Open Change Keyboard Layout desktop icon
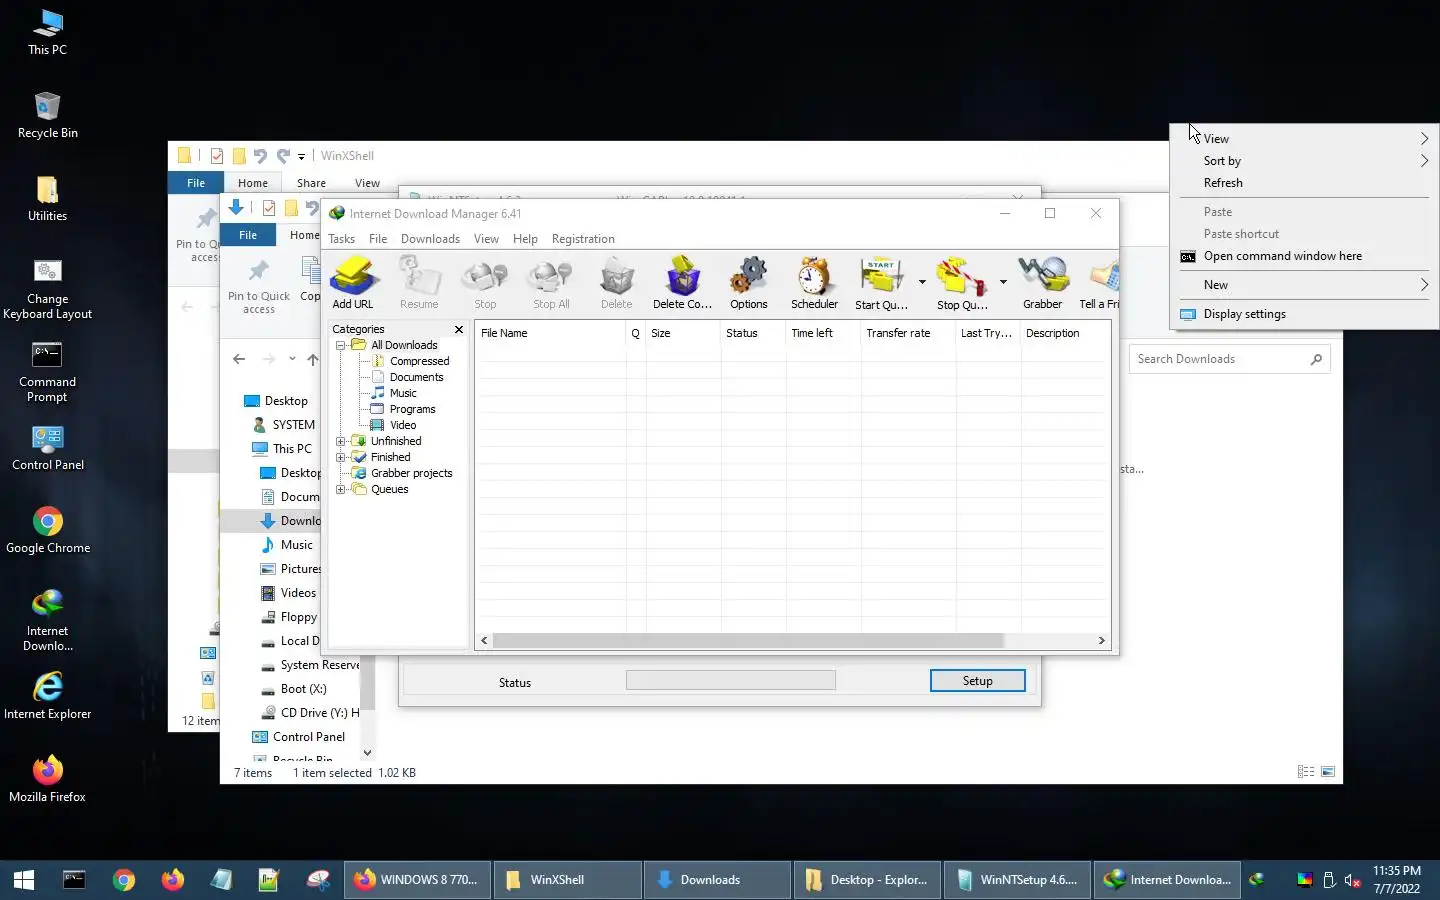Screen dimensions: 1440x900 click(x=47, y=290)
